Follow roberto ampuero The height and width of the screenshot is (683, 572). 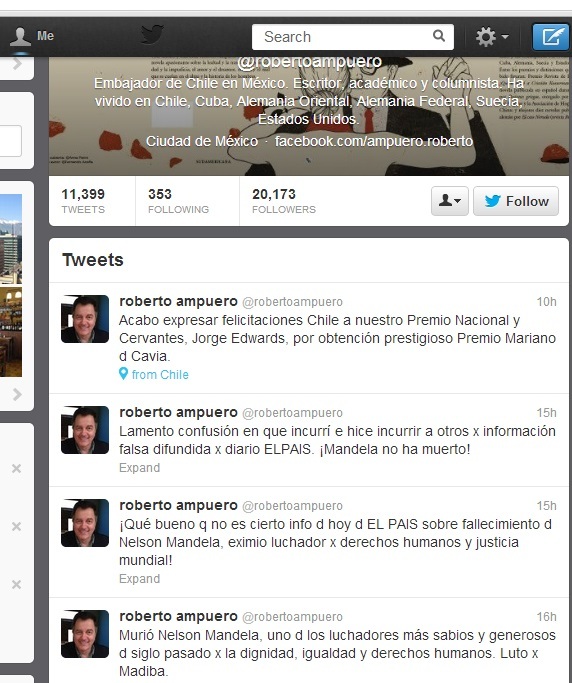(x=516, y=201)
